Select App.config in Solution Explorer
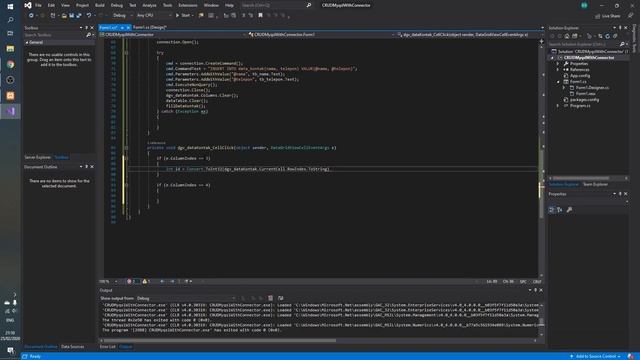The height and width of the screenshot is (360, 640). pos(580,76)
